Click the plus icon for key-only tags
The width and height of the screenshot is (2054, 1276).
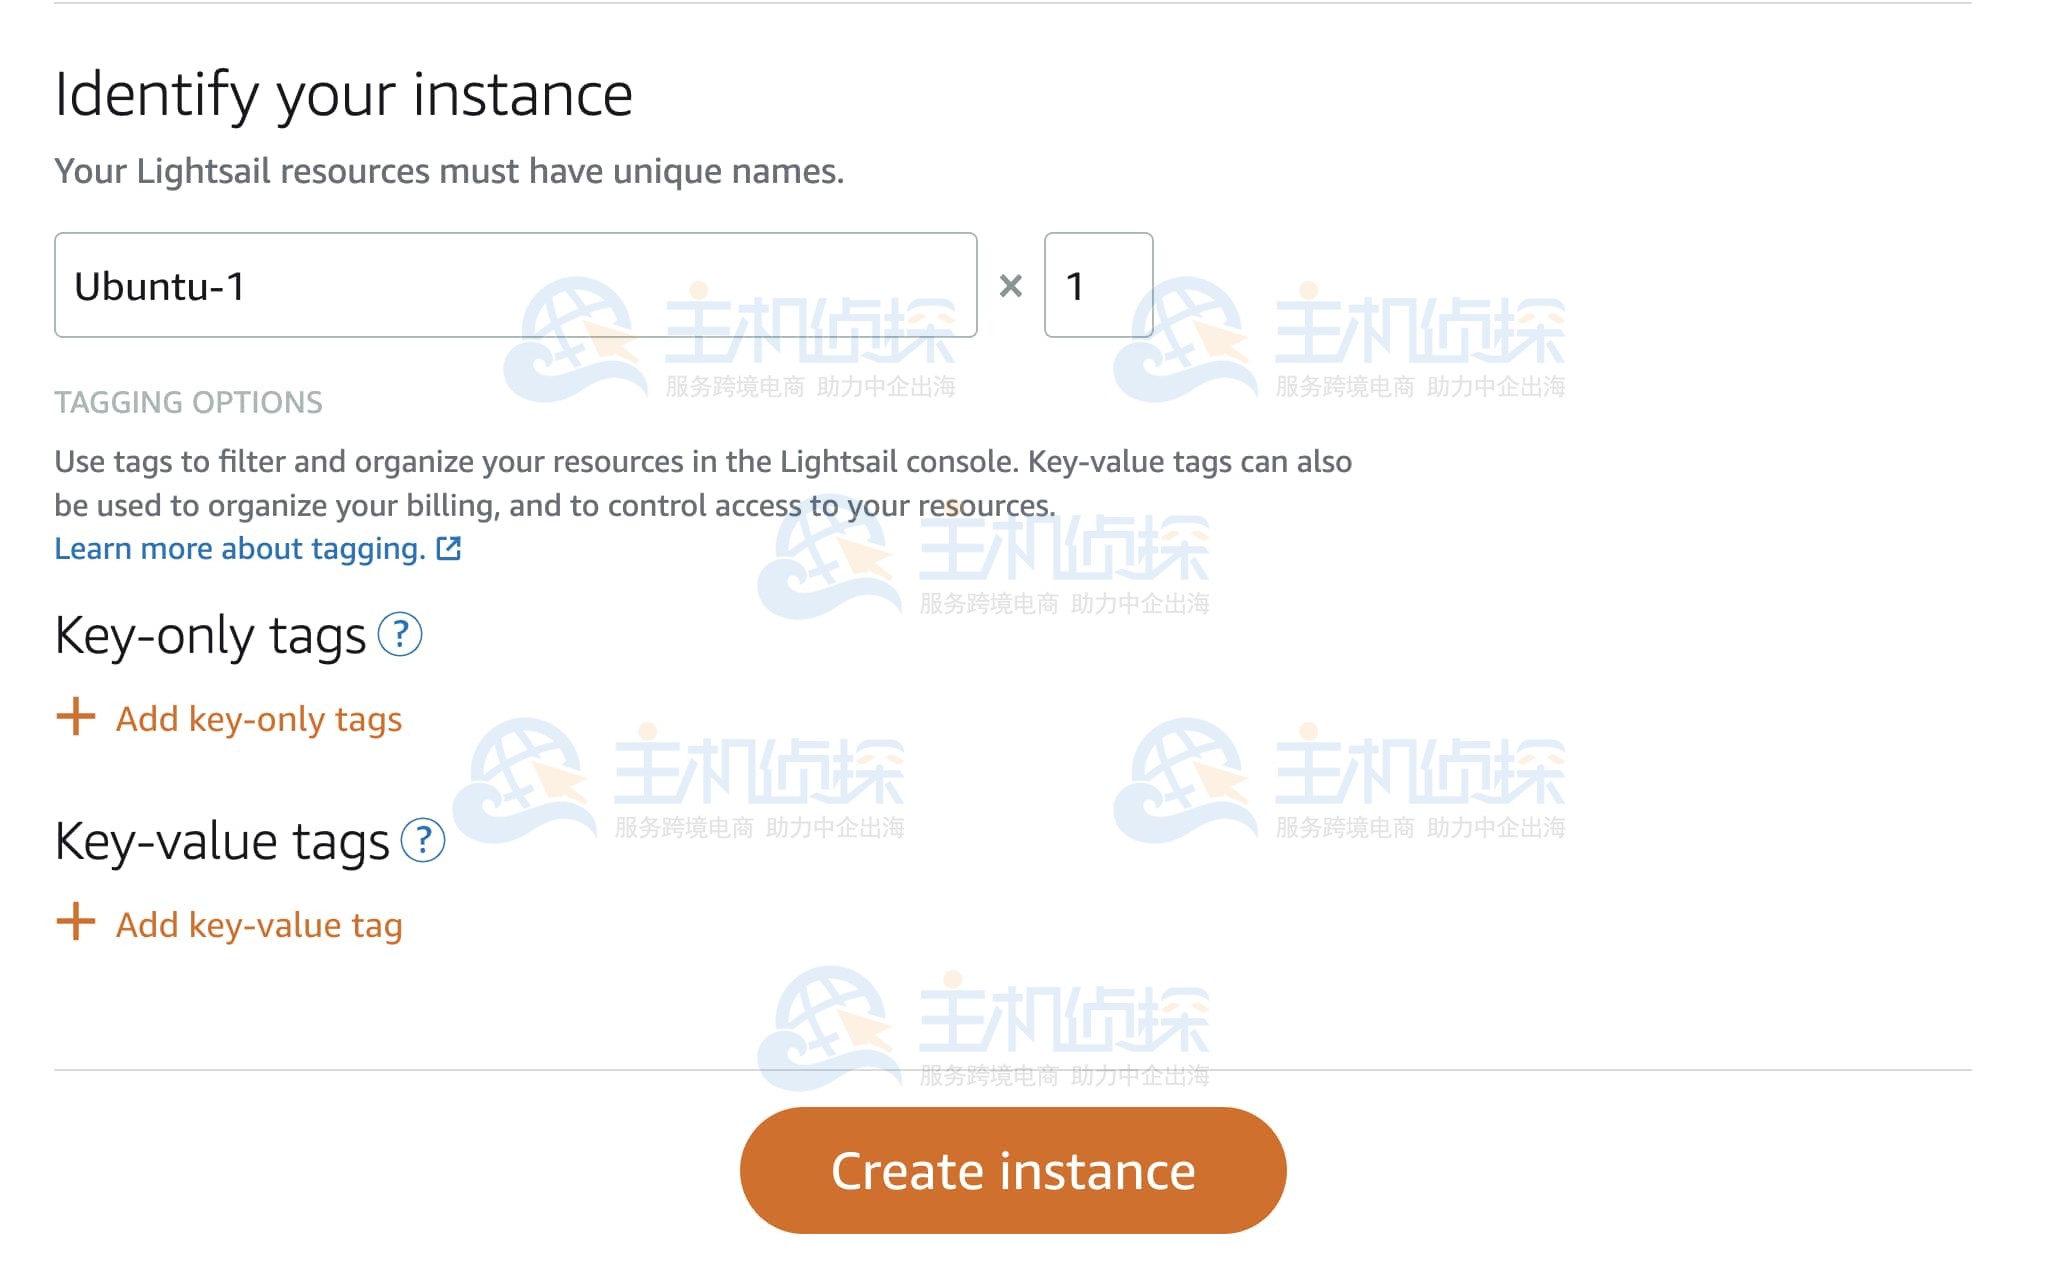click(x=76, y=717)
